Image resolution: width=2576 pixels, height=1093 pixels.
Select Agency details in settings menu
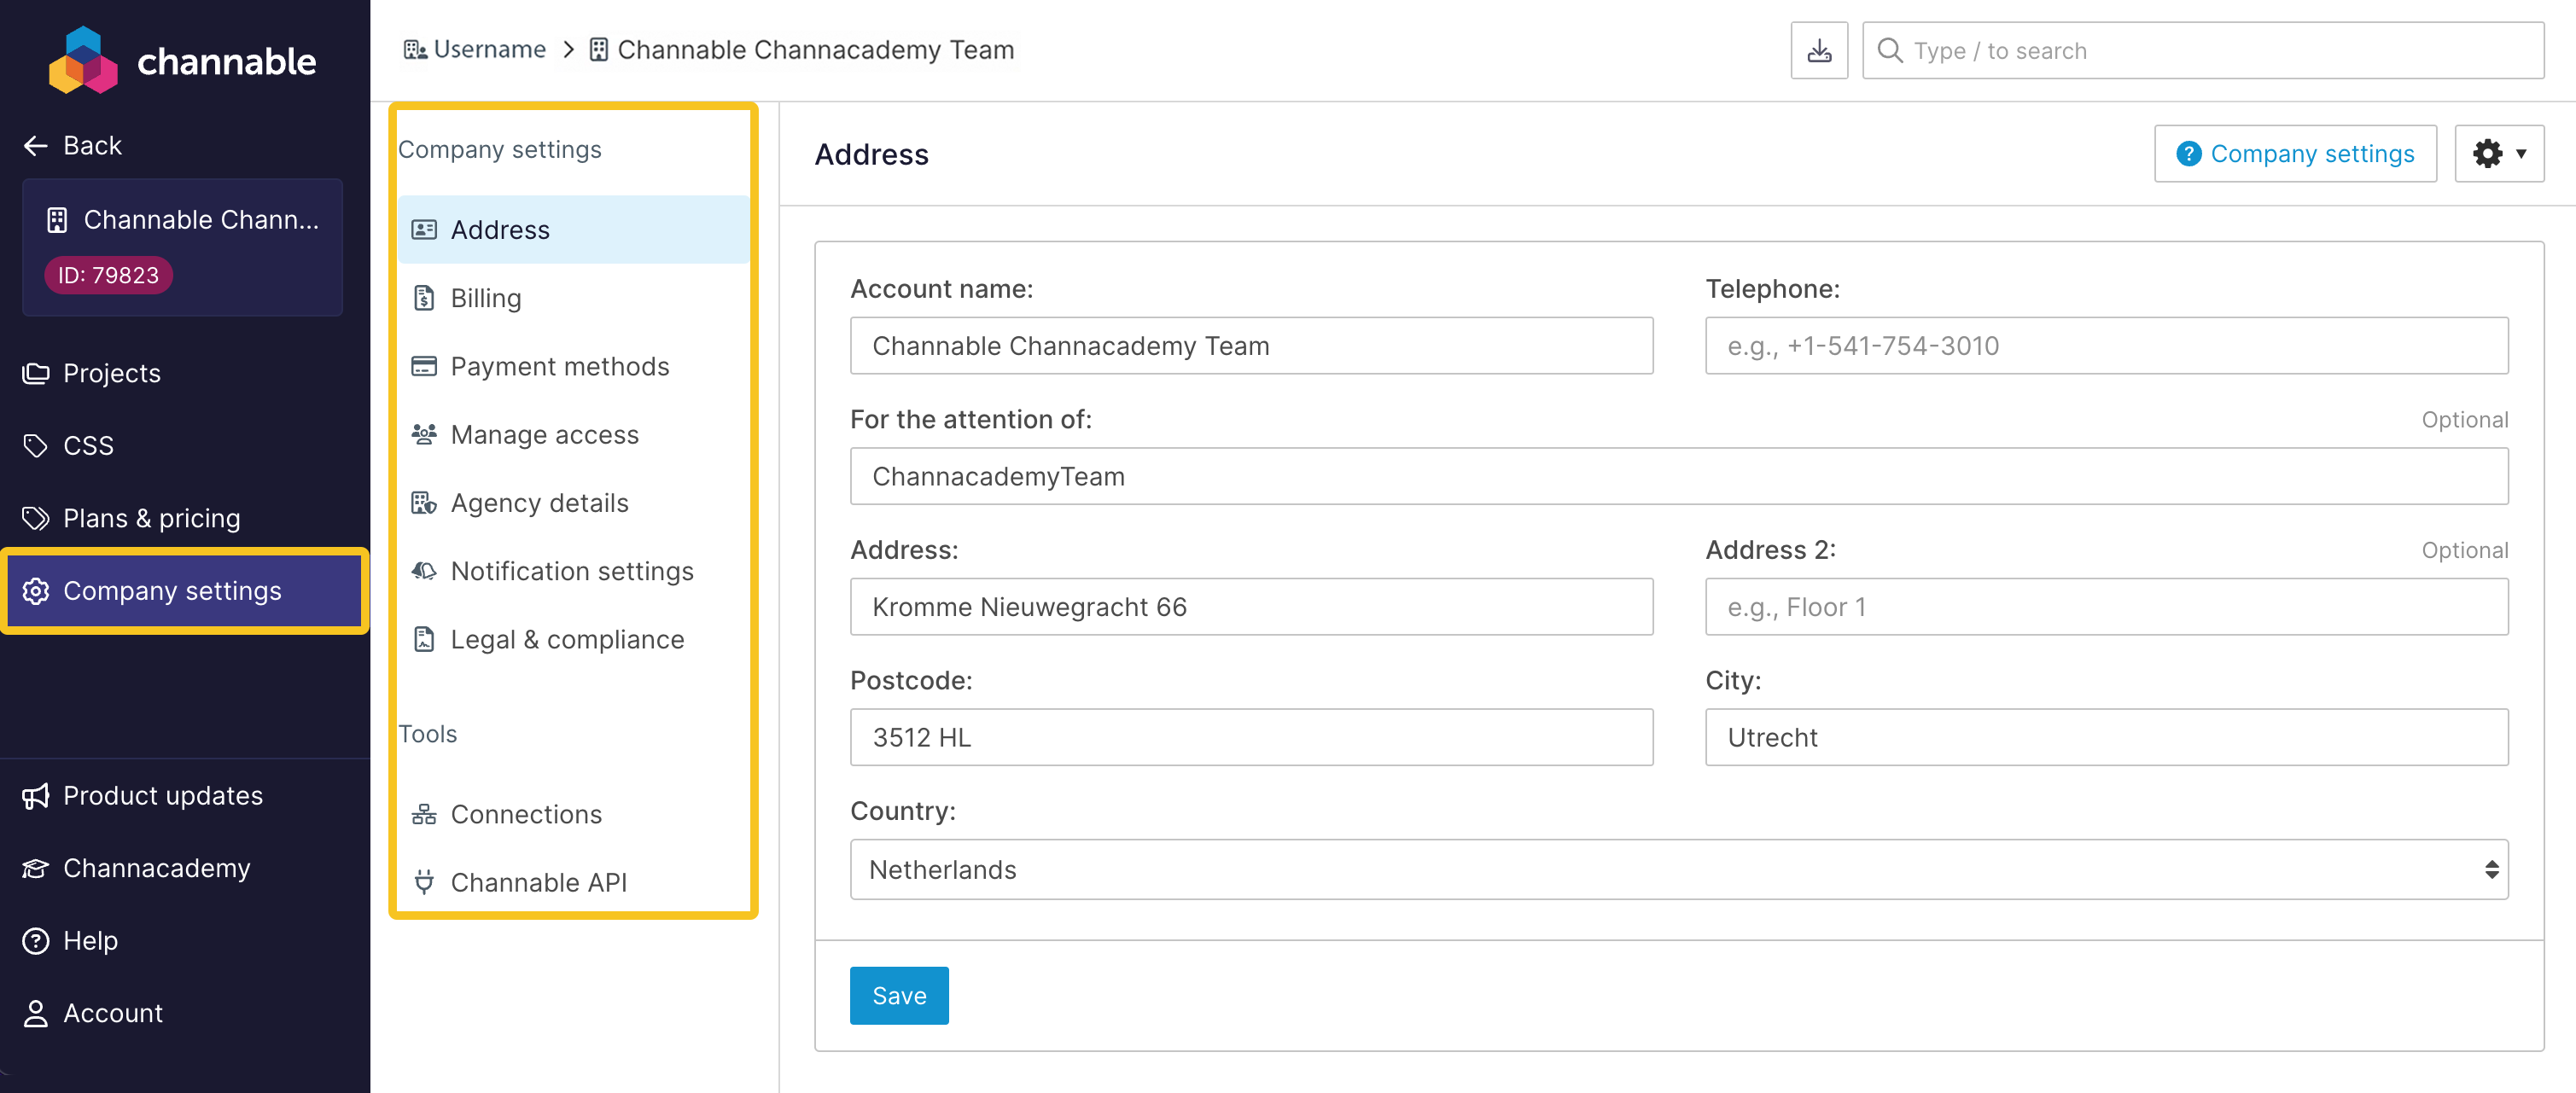pyautogui.click(x=539, y=503)
